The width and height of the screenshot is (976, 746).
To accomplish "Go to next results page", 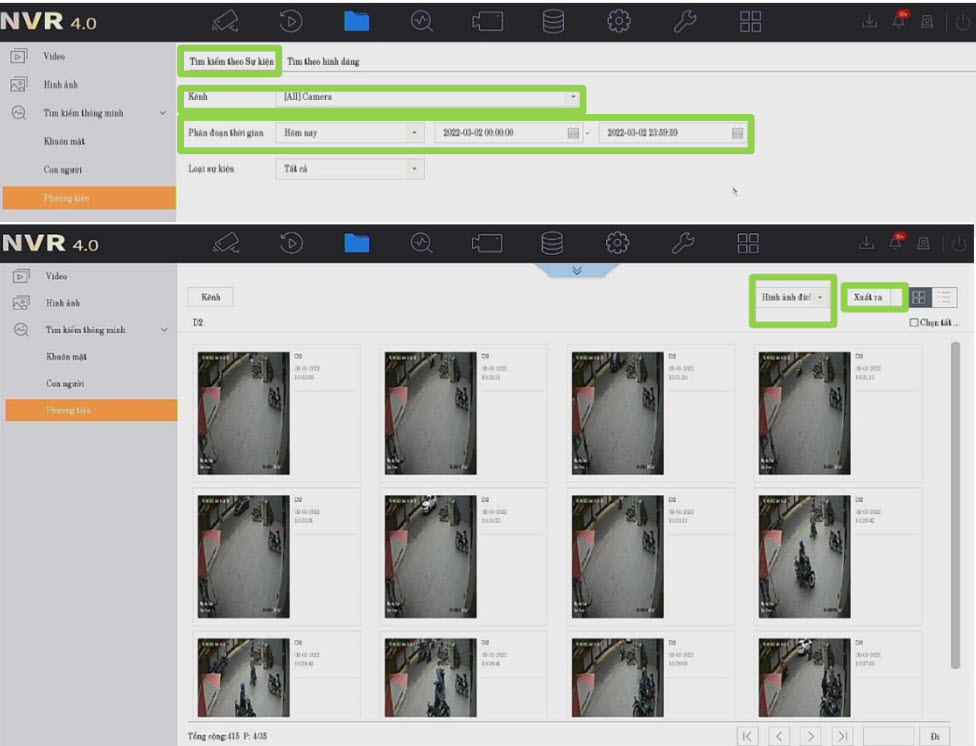I will click(811, 736).
